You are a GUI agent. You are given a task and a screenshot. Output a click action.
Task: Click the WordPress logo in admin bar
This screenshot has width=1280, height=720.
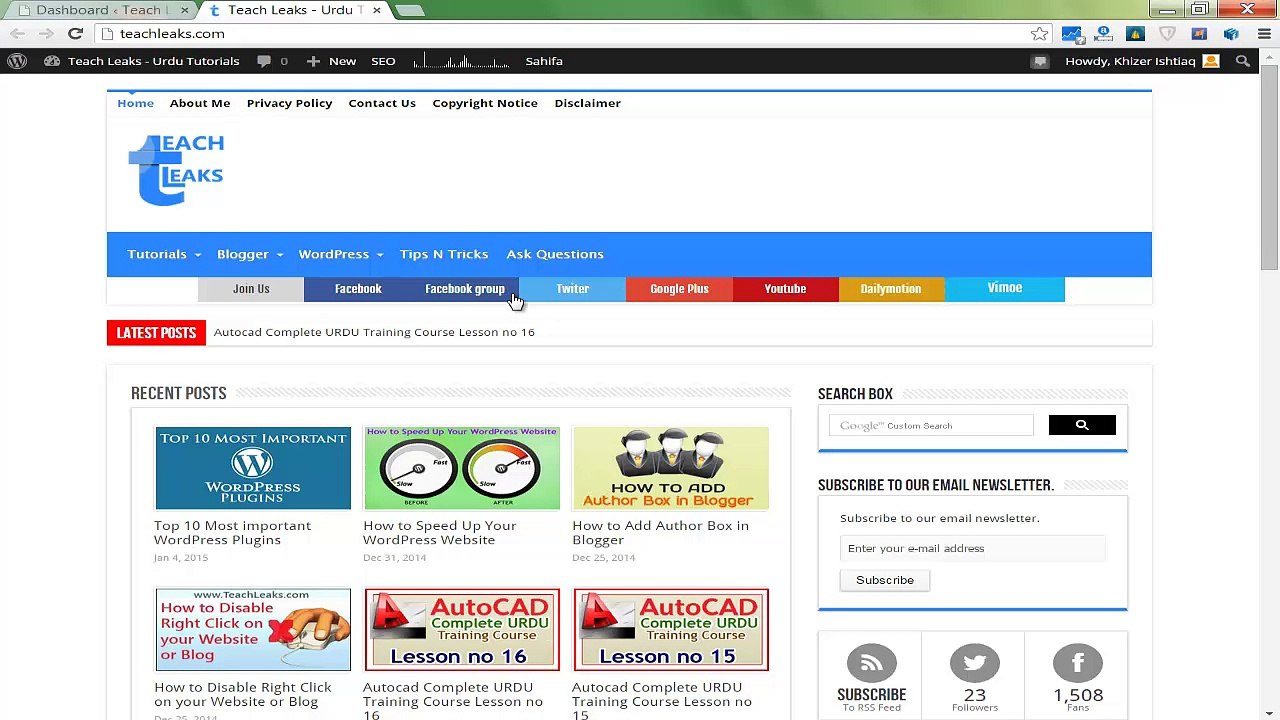pyautogui.click(x=17, y=61)
